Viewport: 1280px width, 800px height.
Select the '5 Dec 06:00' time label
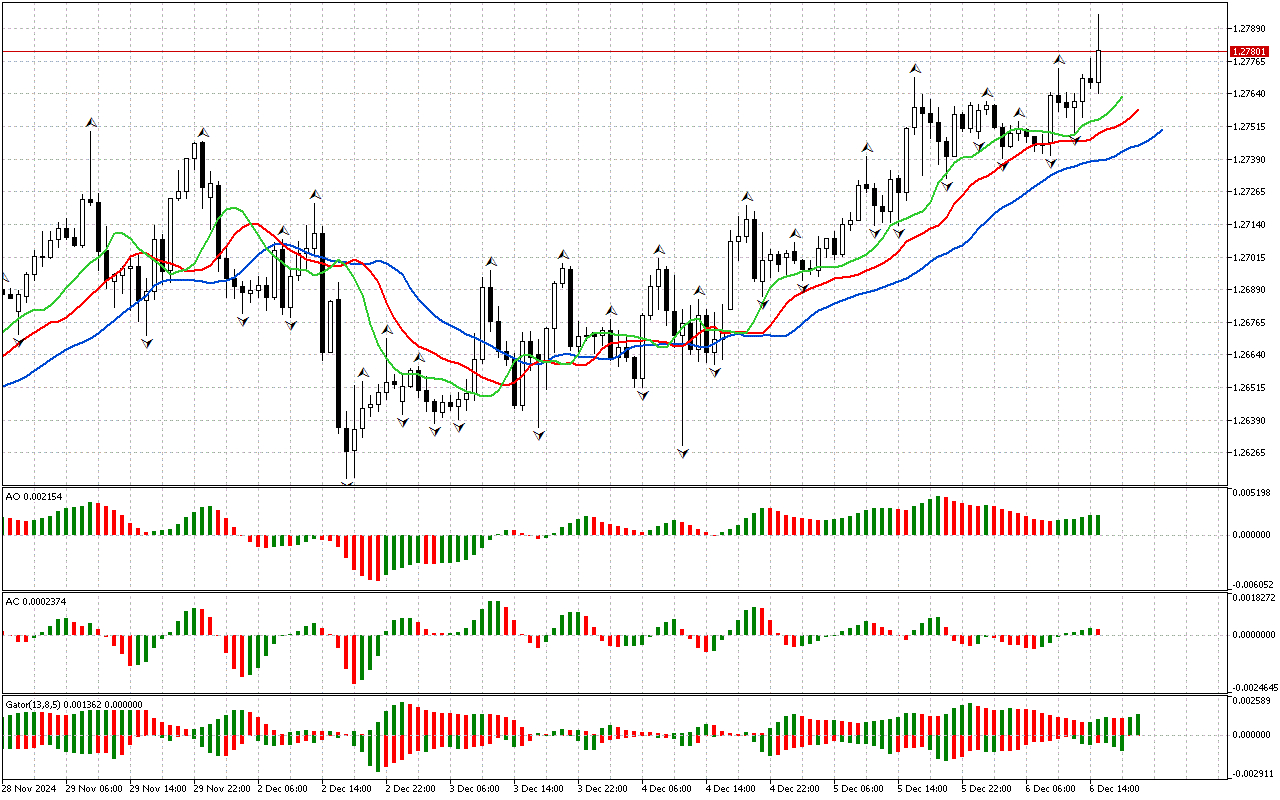[860, 788]
